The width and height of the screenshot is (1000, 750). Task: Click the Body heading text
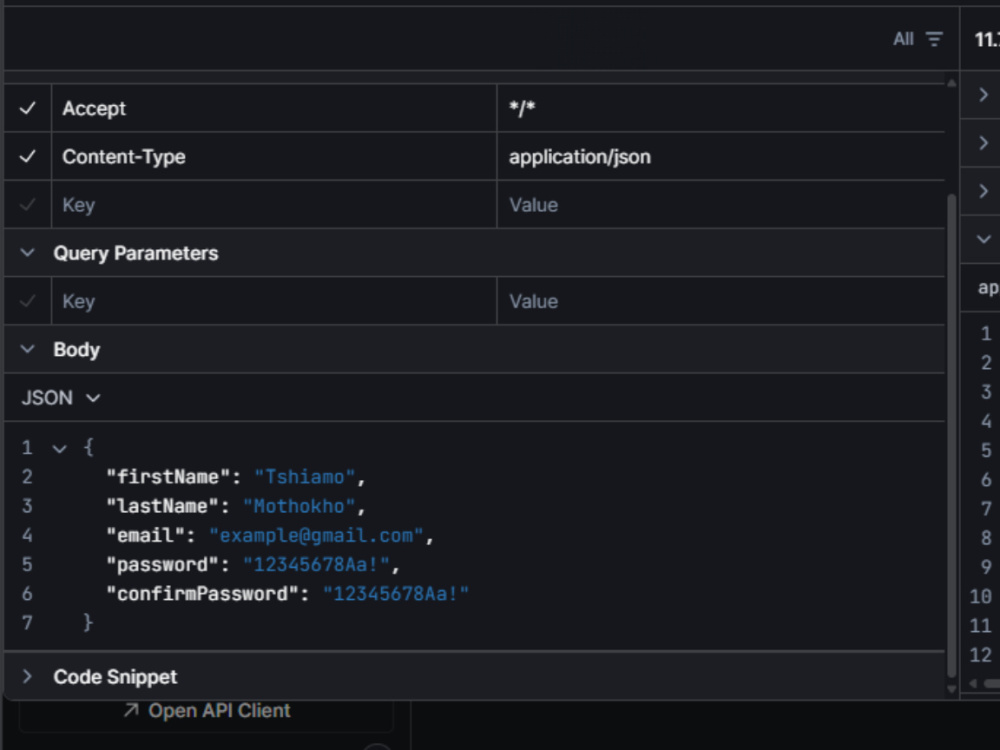tap(77, 349)
